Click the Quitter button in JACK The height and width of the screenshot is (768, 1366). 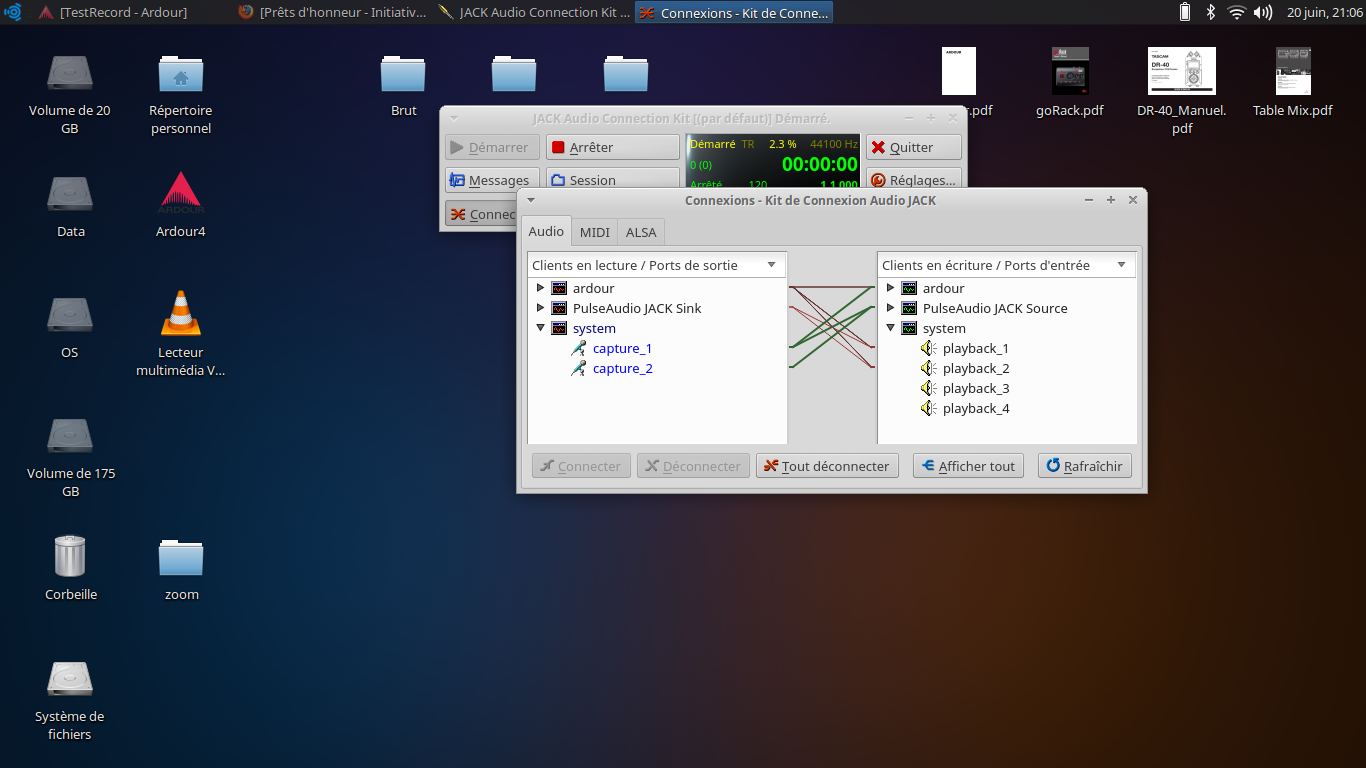pyautogui.click(x=914, y=147)
